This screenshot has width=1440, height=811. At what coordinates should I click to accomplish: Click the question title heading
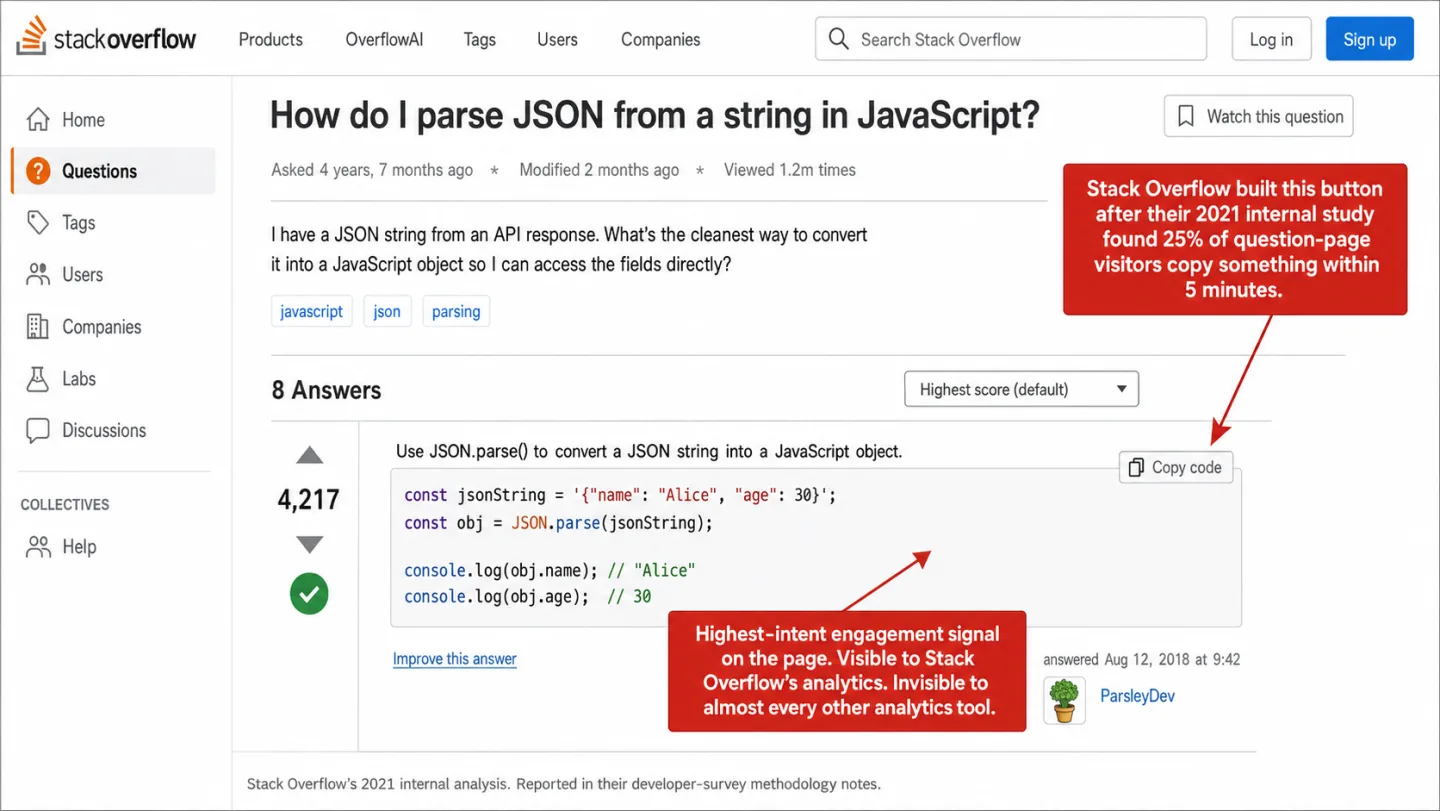pos(655,116)
